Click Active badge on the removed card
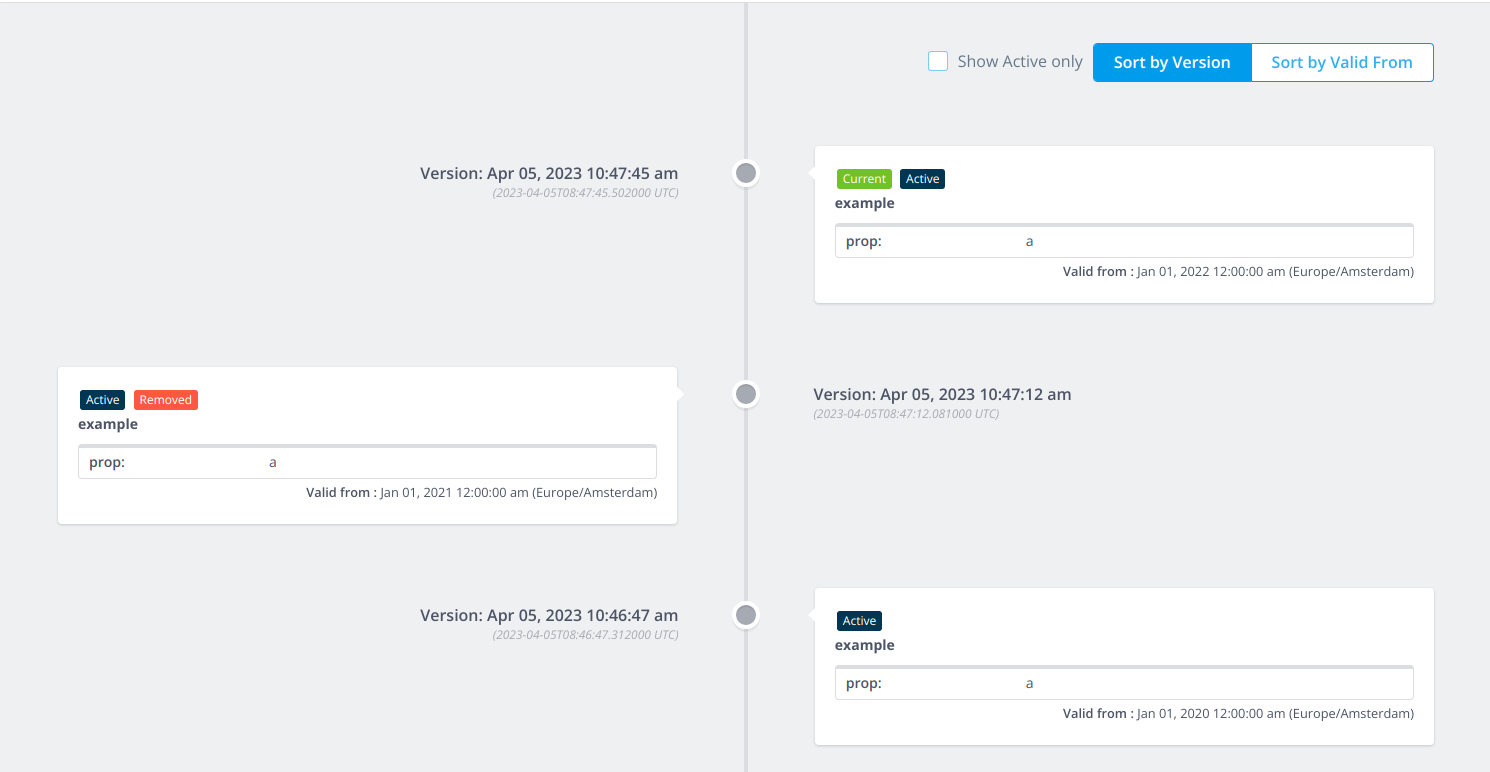Viewport: 1490px width, 772px height. 103,400
